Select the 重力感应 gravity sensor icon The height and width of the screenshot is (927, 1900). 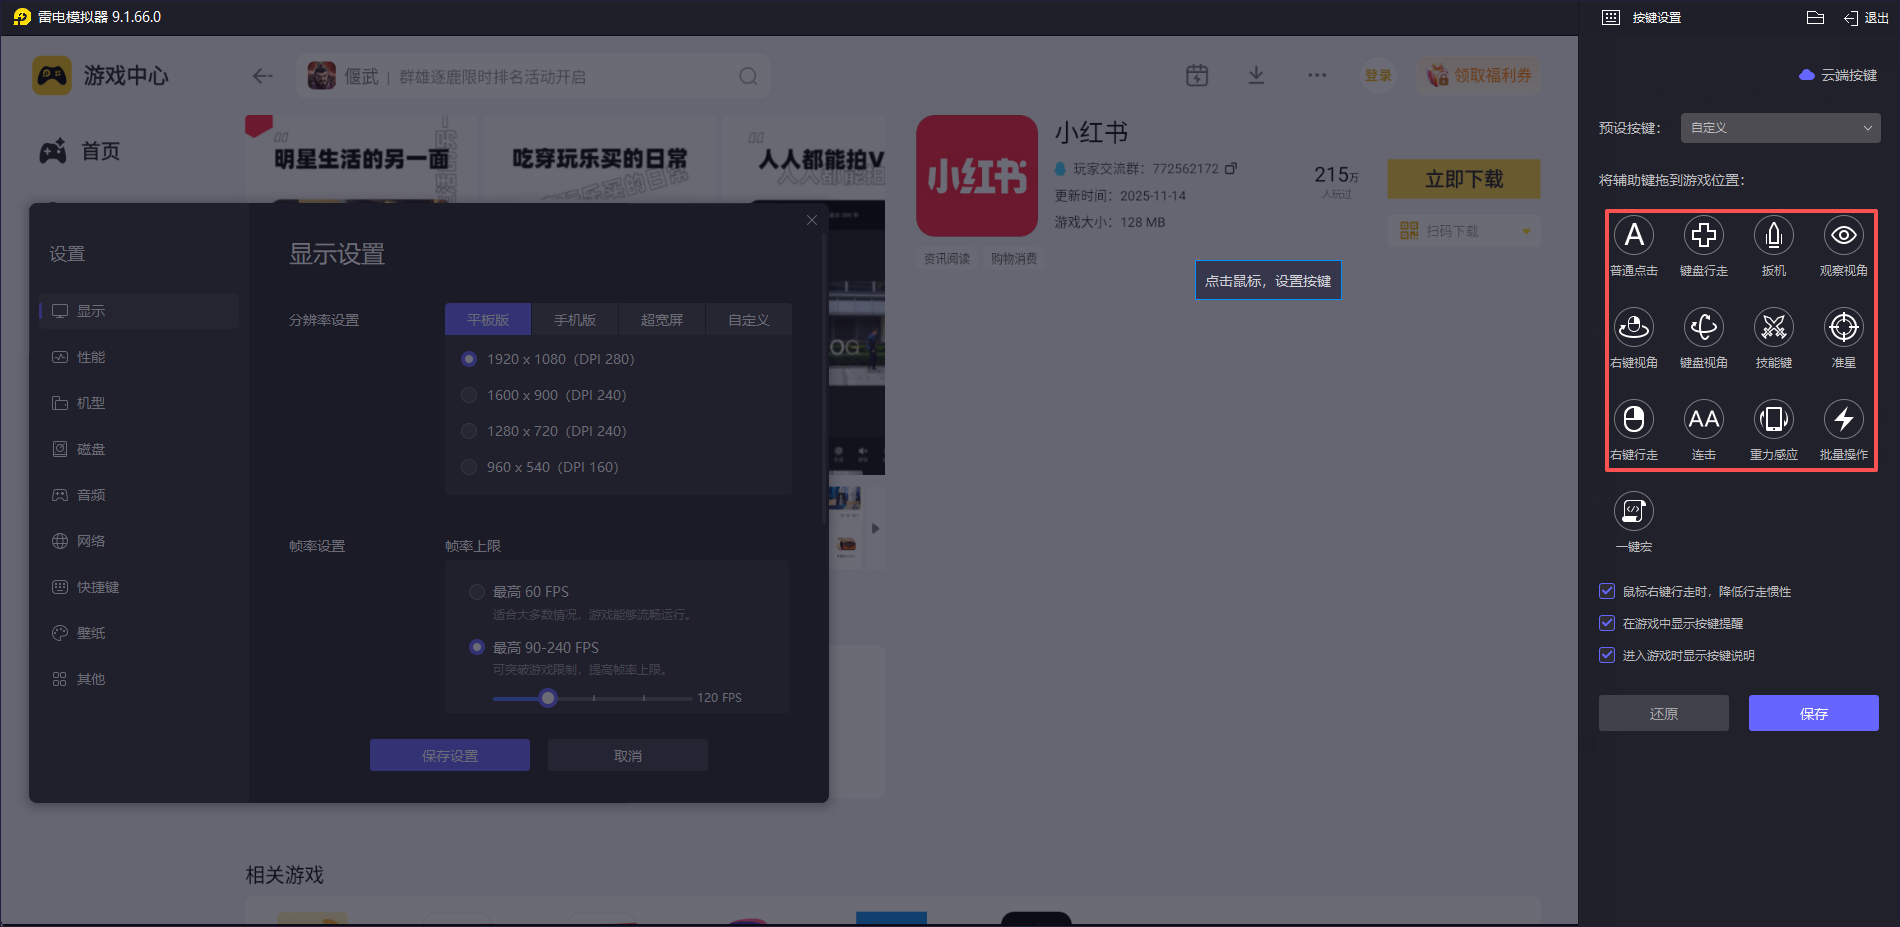pyautogui.click(x=1774, y=420)
